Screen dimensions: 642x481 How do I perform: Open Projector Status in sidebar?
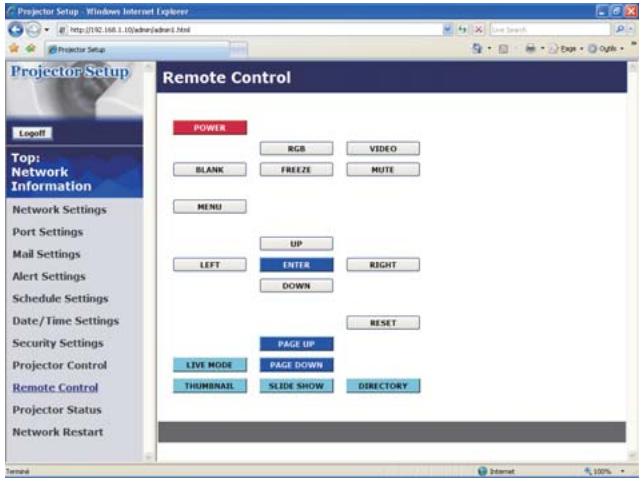point(57,410)
